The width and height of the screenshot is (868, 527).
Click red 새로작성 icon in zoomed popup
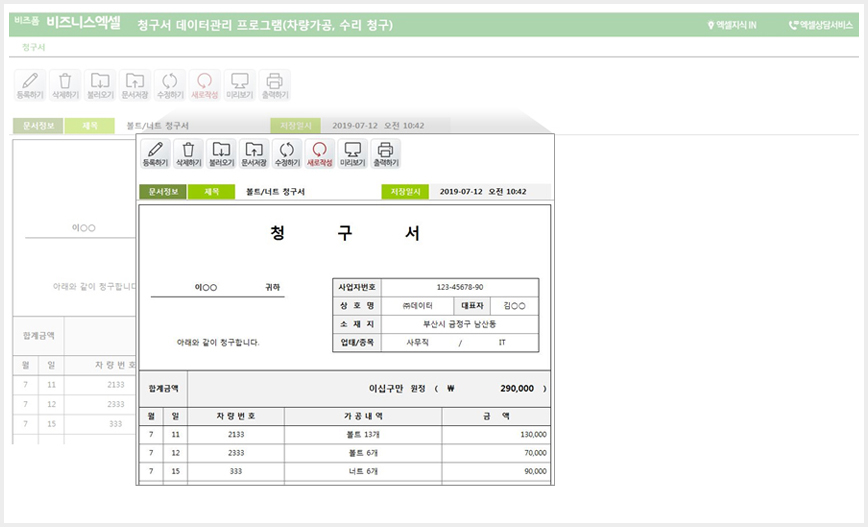point(319,153)
